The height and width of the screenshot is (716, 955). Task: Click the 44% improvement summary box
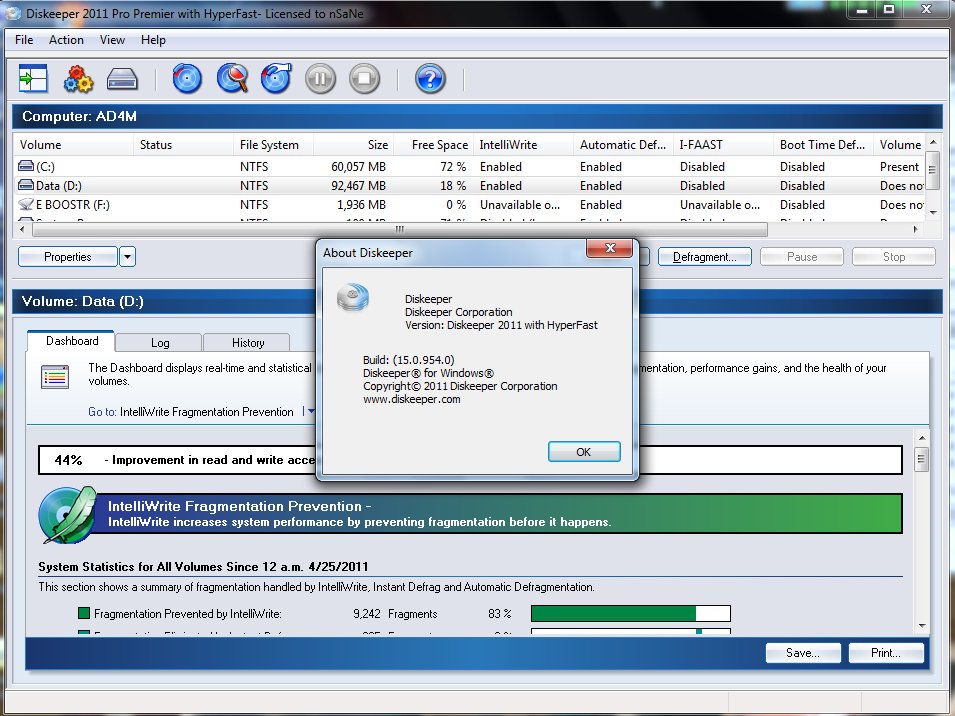[x=470, y=460]
